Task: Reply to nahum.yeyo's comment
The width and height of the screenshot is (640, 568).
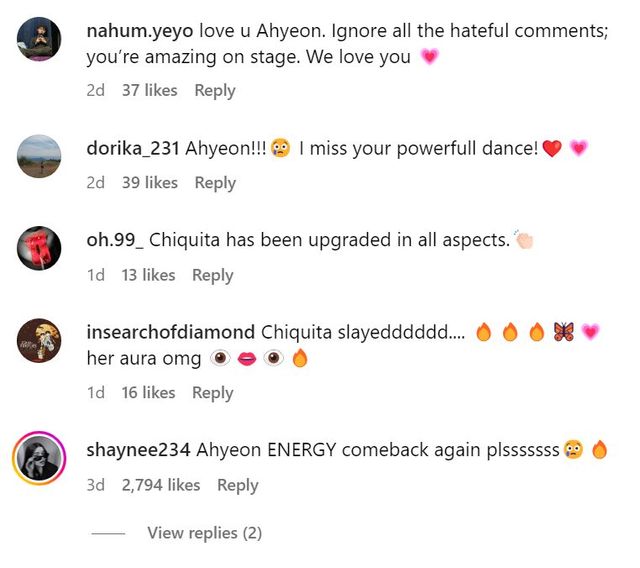Action: [215, 91]
